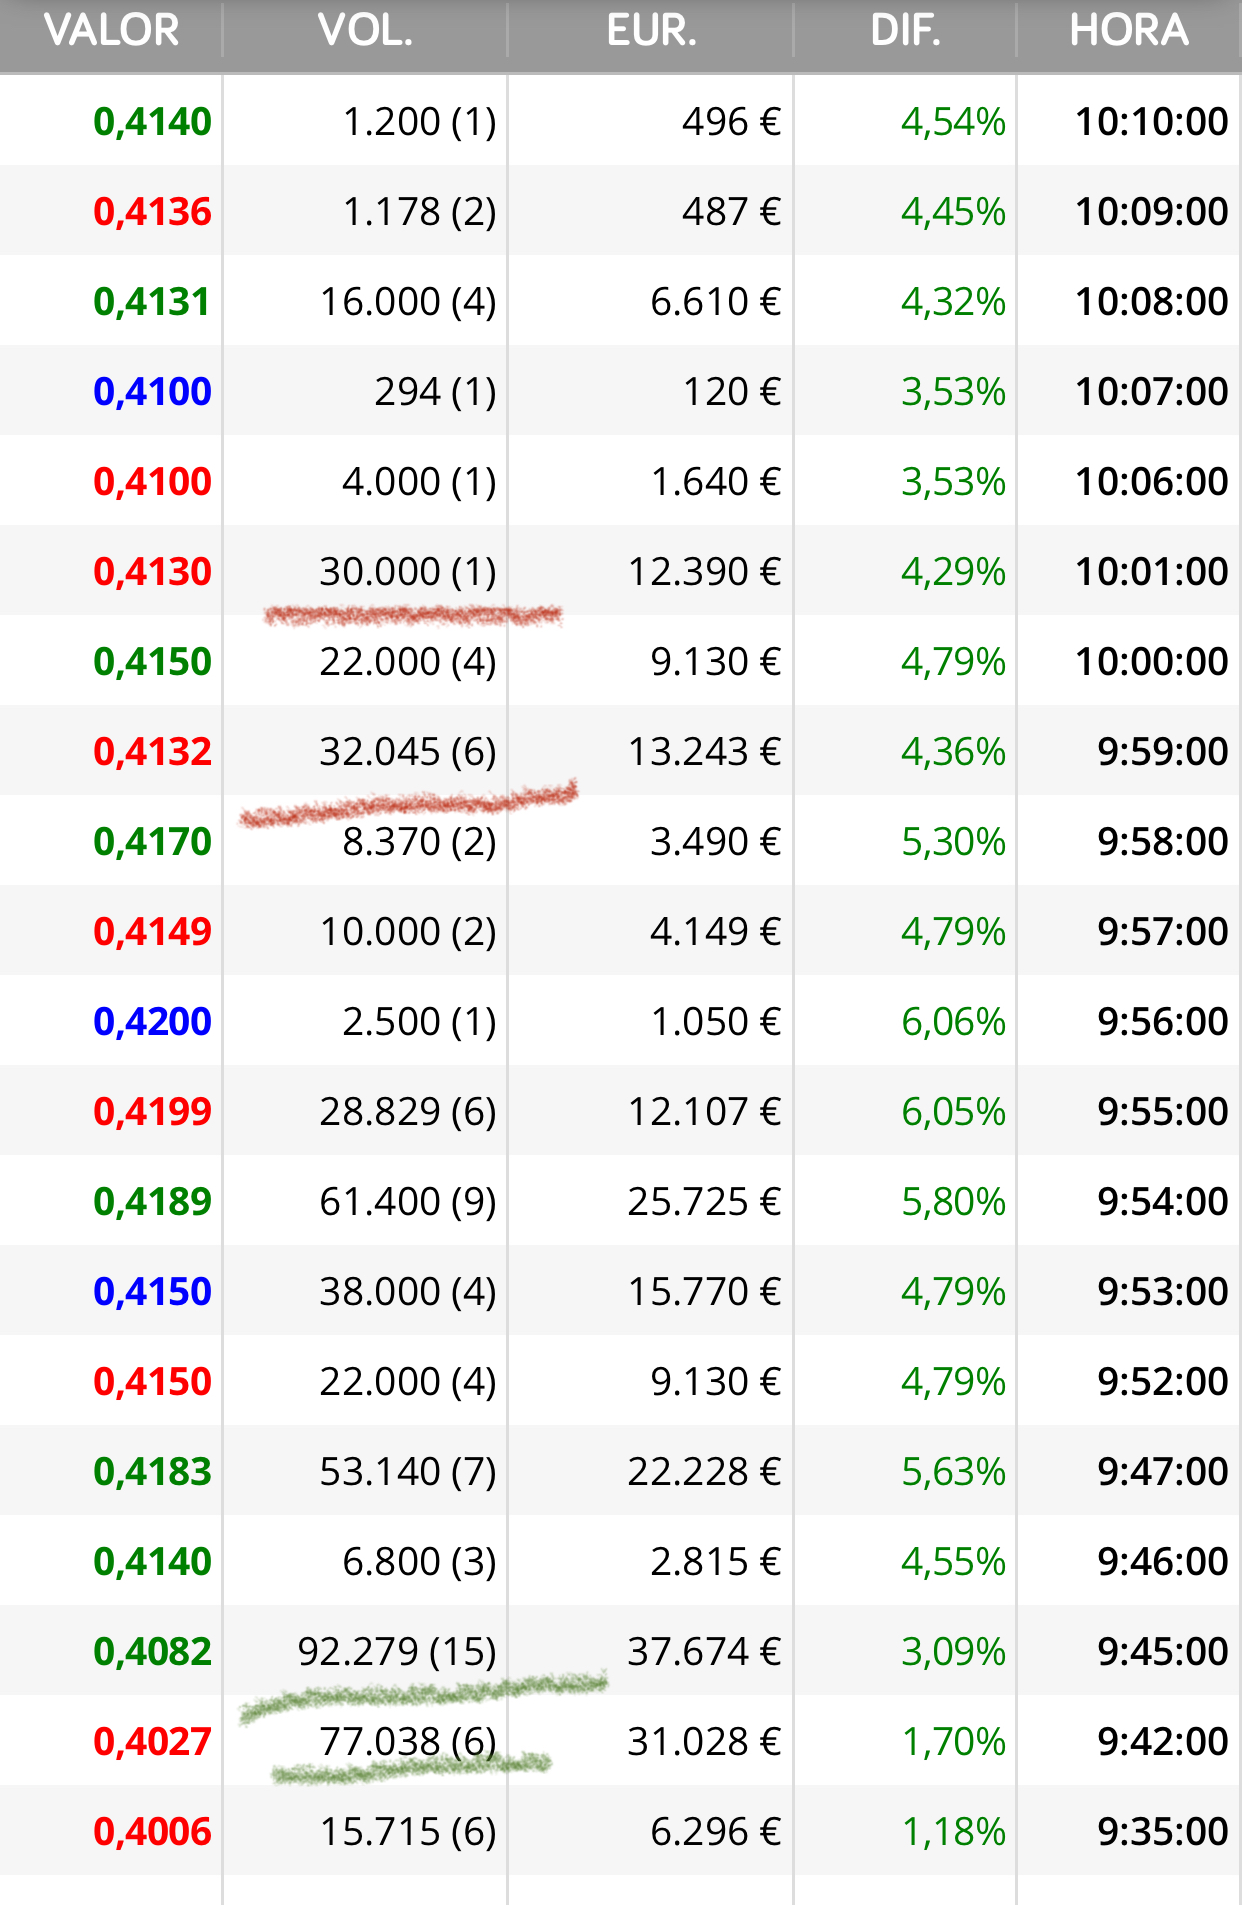Viewport: 1242px width, 1905px height.
Task: Click the DIF. column header
Action: (x=905, y=30)
